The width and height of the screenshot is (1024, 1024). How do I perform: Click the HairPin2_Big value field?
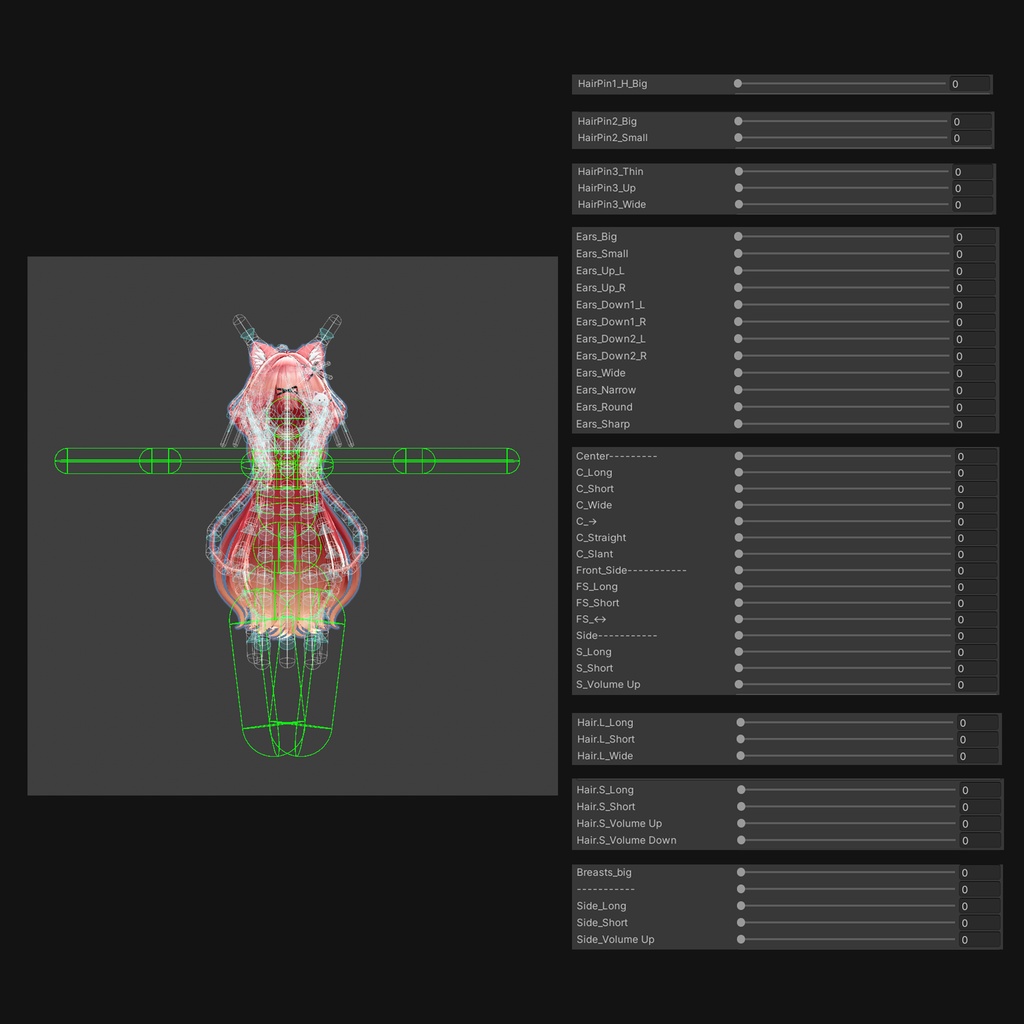(x=972, y=121)
